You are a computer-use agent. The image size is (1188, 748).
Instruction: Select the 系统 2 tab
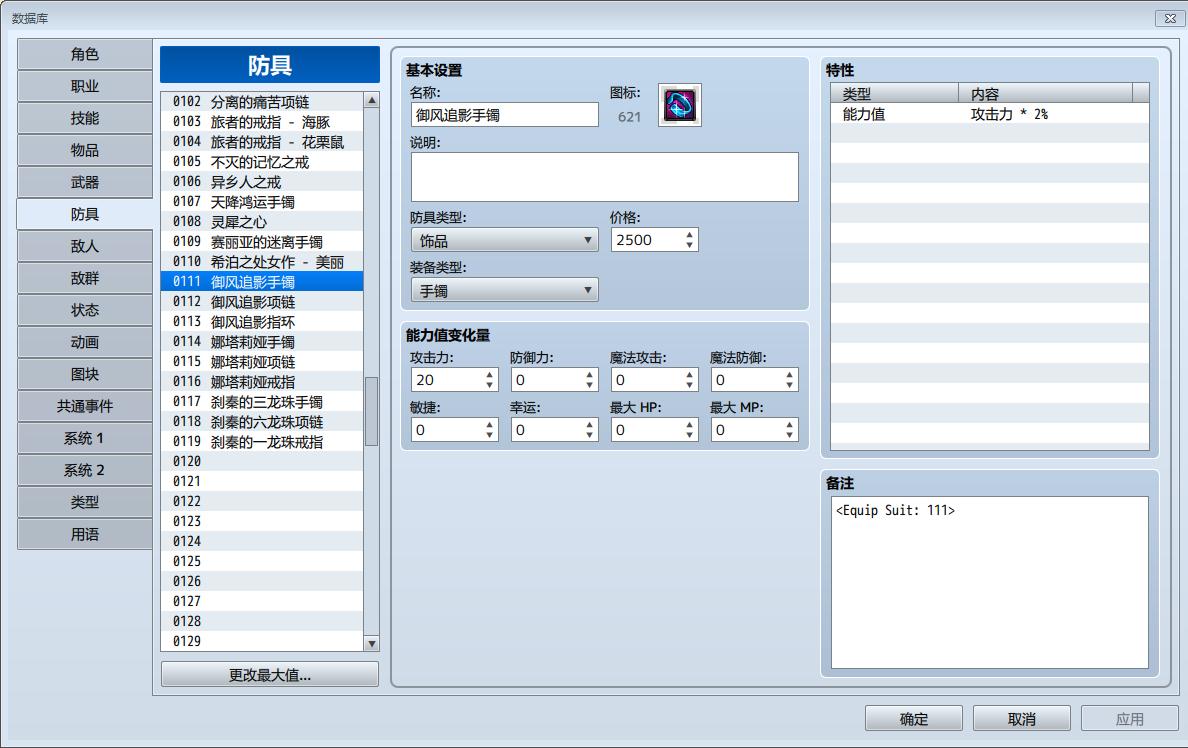85,470
